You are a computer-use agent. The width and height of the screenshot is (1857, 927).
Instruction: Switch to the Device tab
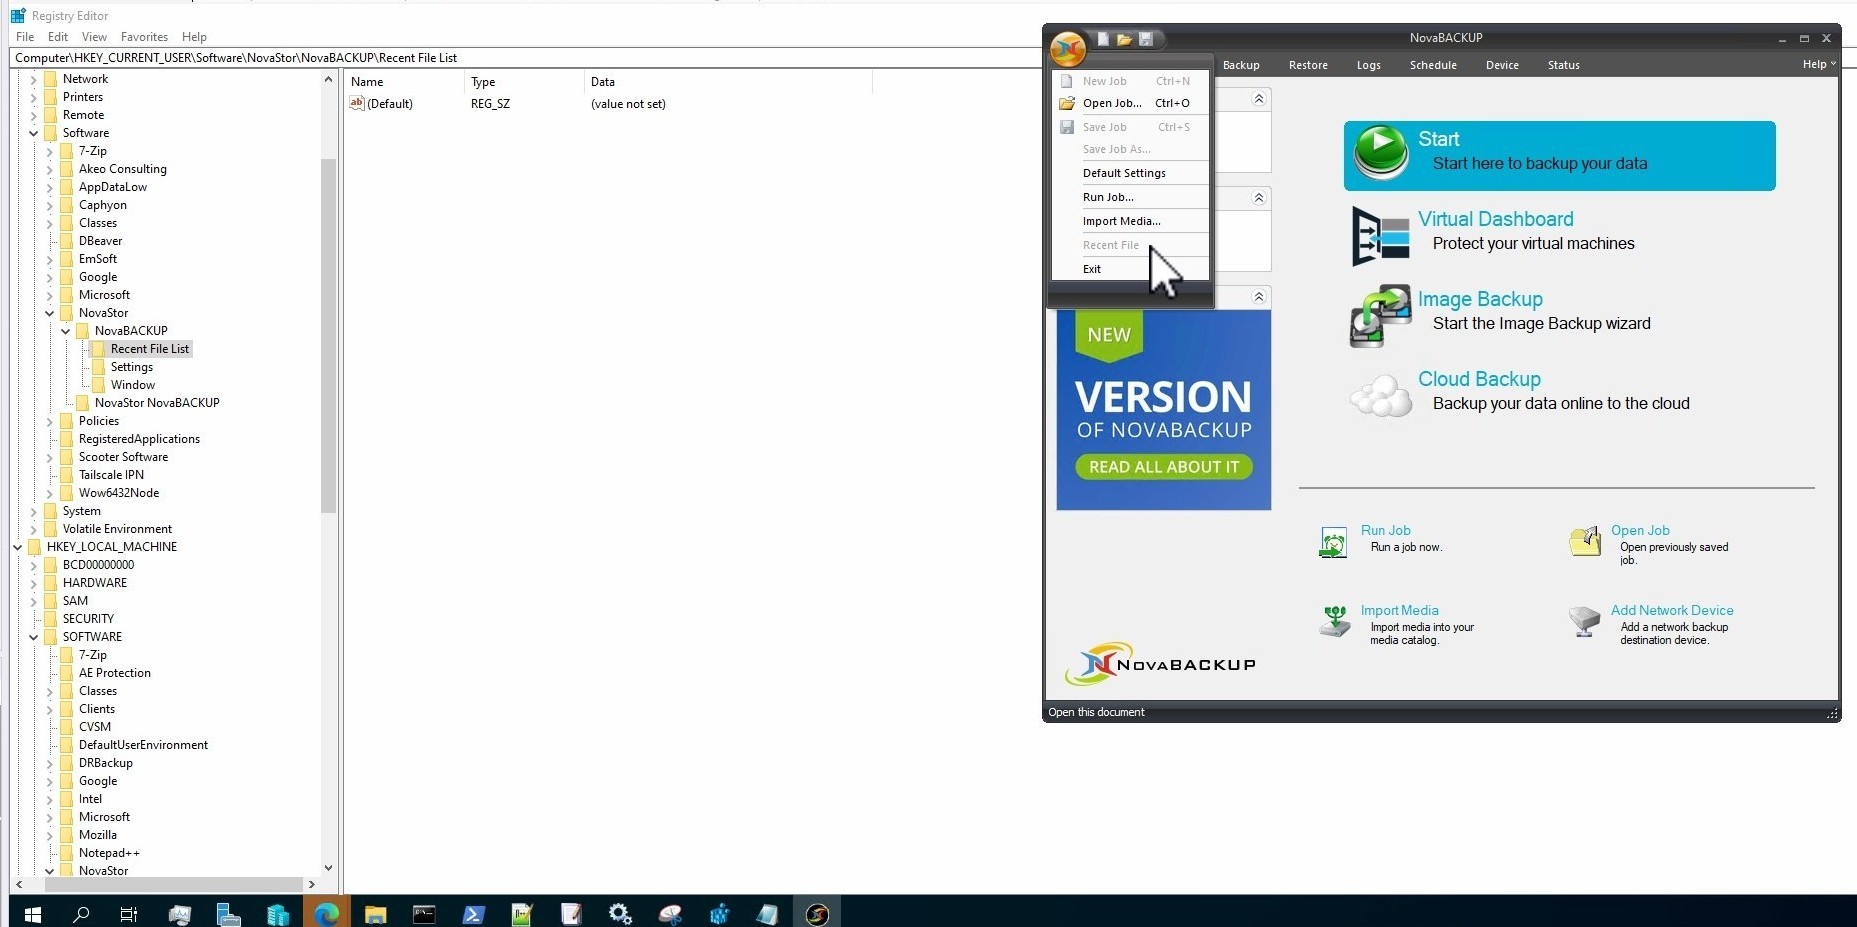click(x=1502, y=65)
